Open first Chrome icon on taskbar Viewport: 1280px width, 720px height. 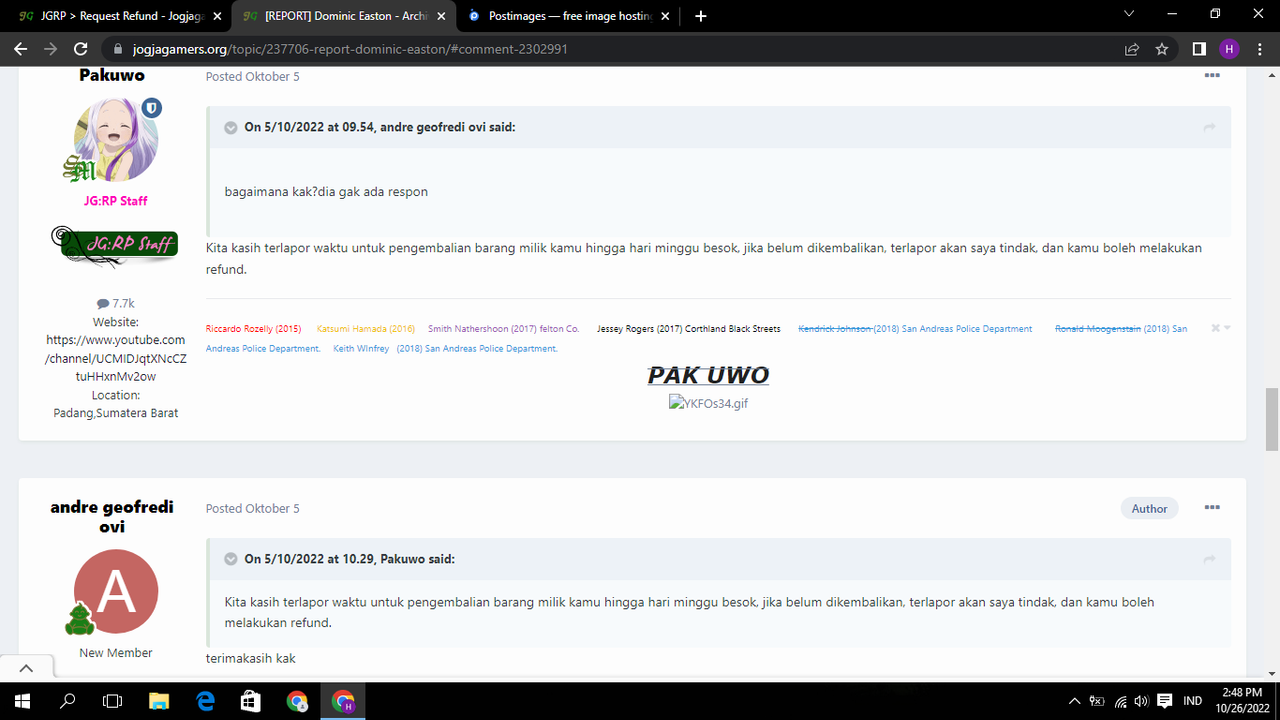click(297, 700)
